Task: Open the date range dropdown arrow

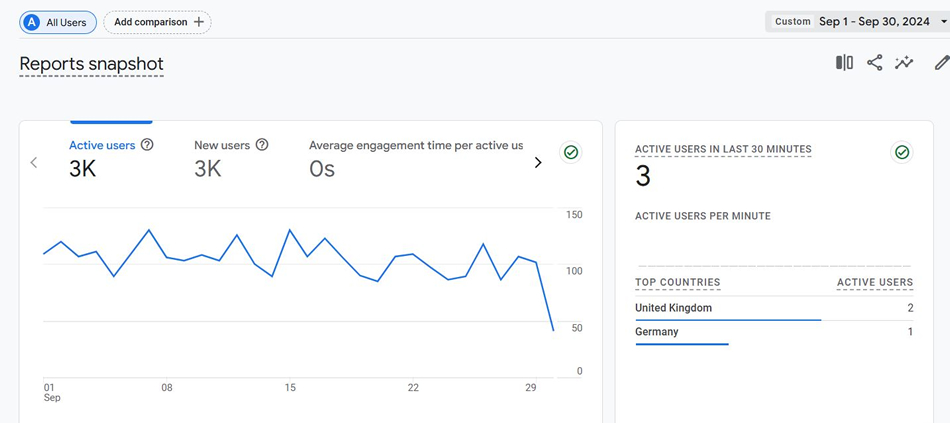Action: [943, 22]
